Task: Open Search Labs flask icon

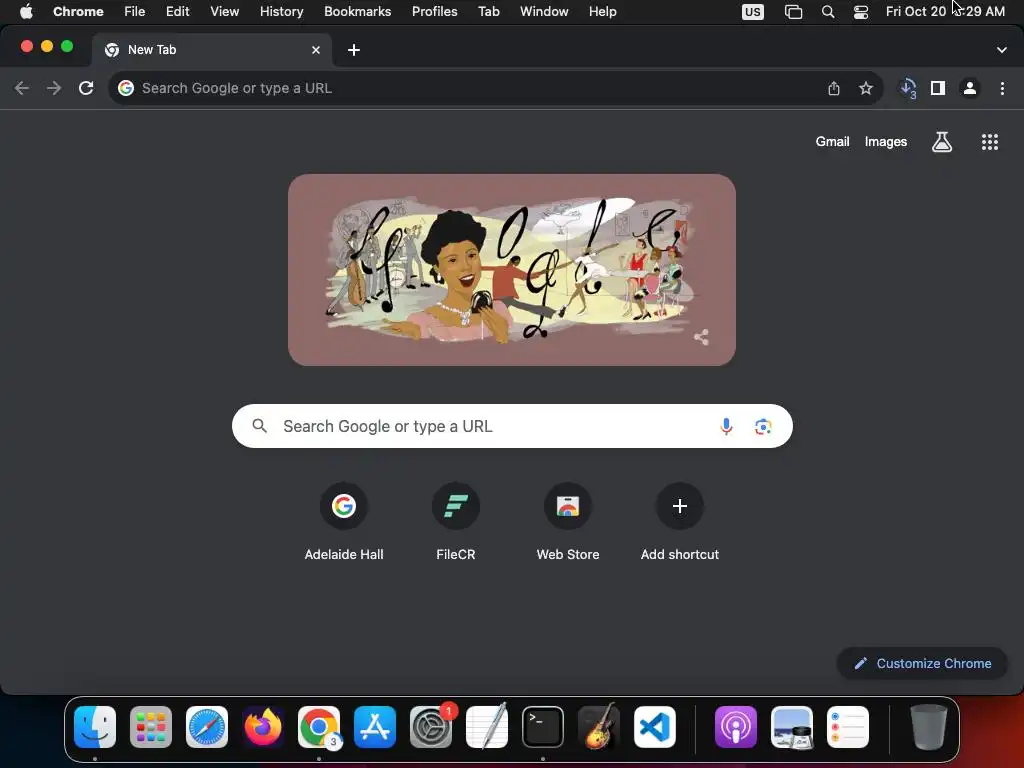Action: 942,142
